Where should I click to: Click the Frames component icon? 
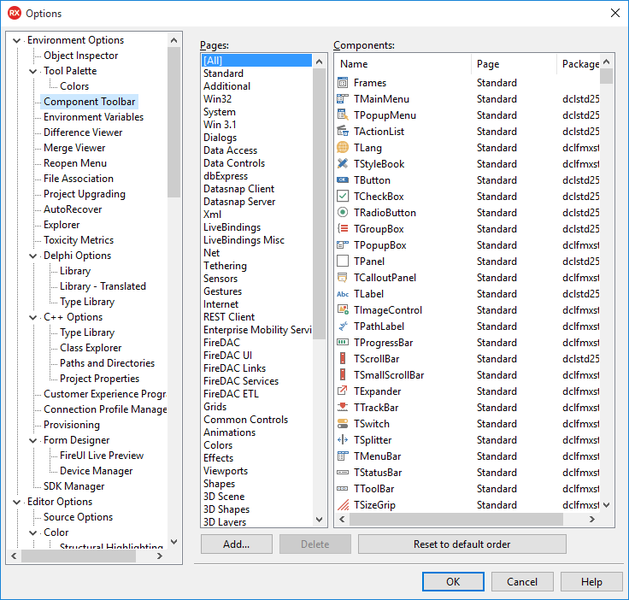pos(343,83)
